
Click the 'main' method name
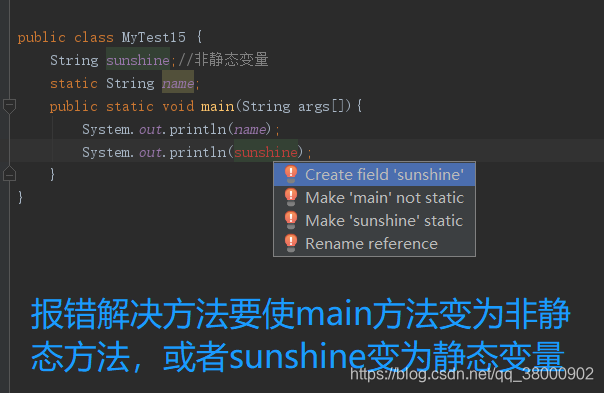point(217,106)
